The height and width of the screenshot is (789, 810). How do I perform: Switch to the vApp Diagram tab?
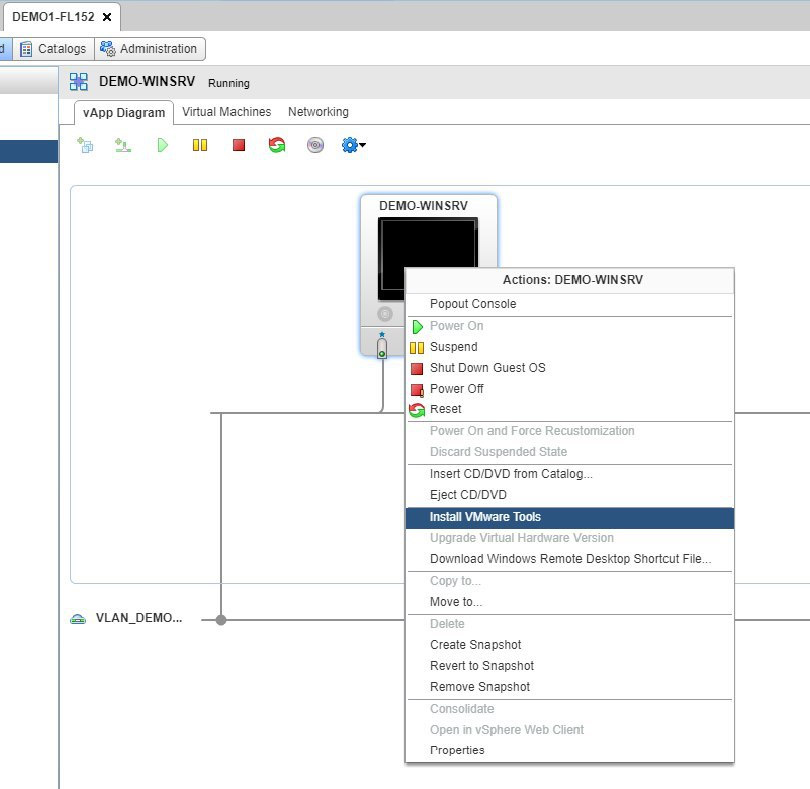[124, 113]
